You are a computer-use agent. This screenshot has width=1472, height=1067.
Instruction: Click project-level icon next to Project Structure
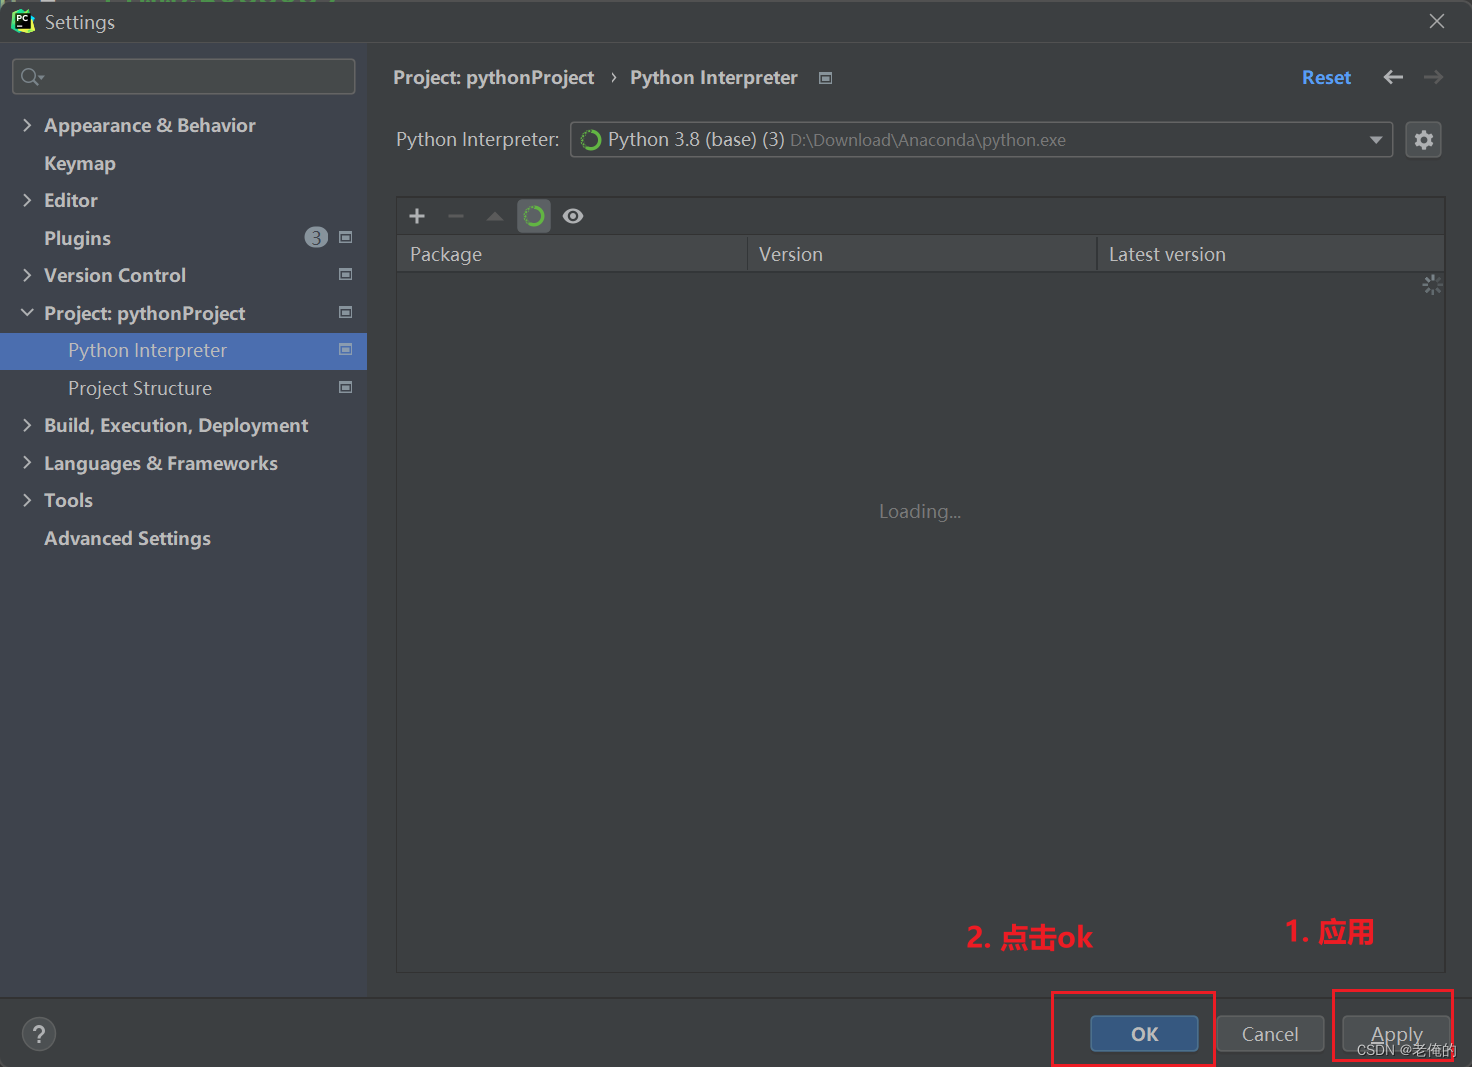tap(345, 387)
